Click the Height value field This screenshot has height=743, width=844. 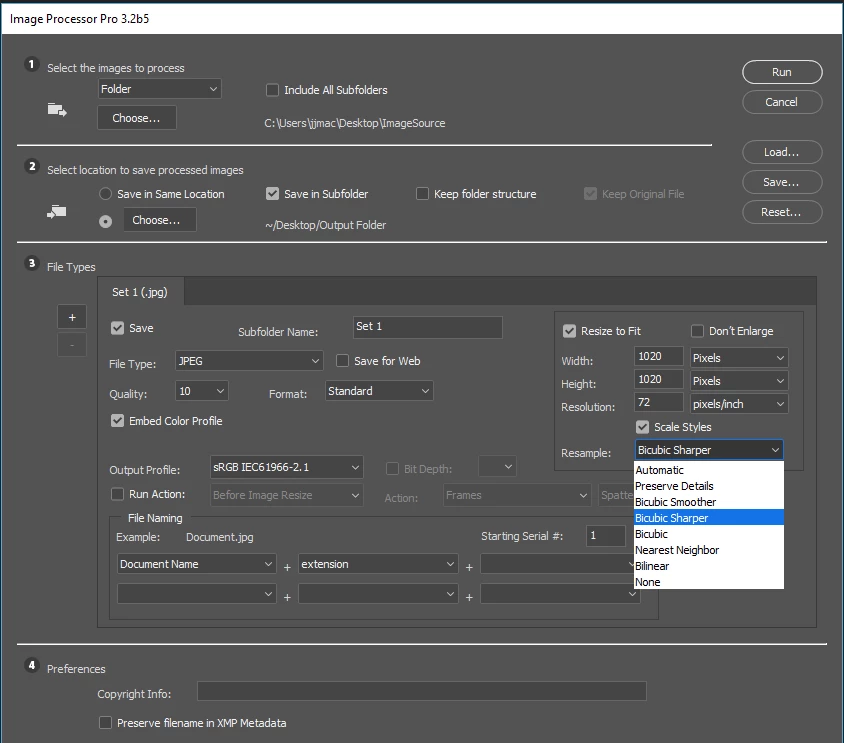click(x=659, y=379)
